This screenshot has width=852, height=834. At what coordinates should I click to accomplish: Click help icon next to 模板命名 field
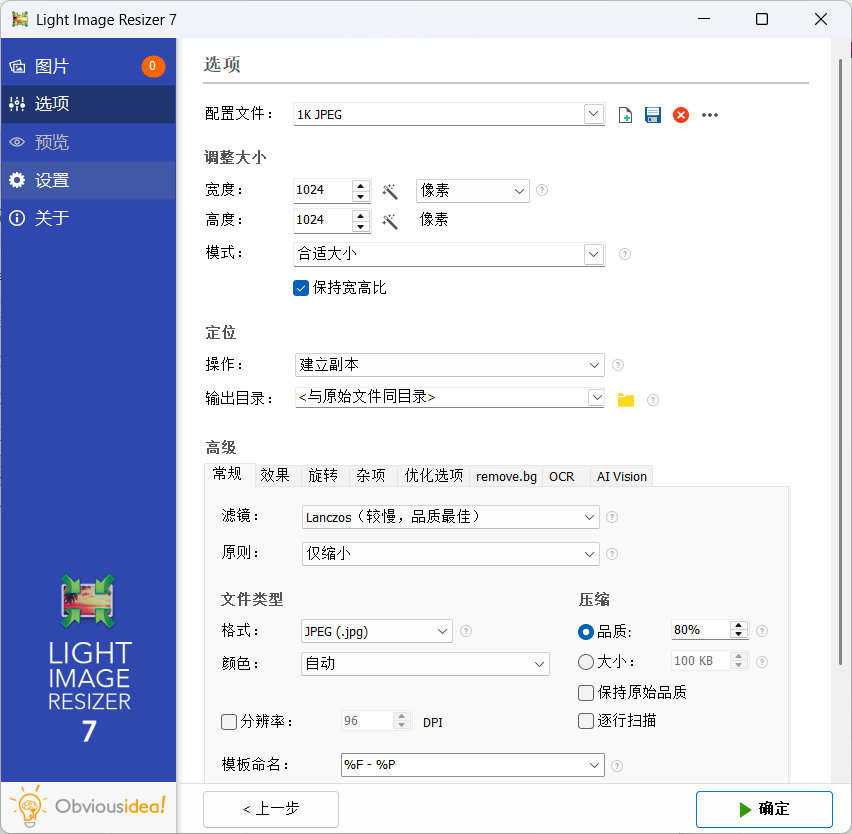click(x=617, y=766)
